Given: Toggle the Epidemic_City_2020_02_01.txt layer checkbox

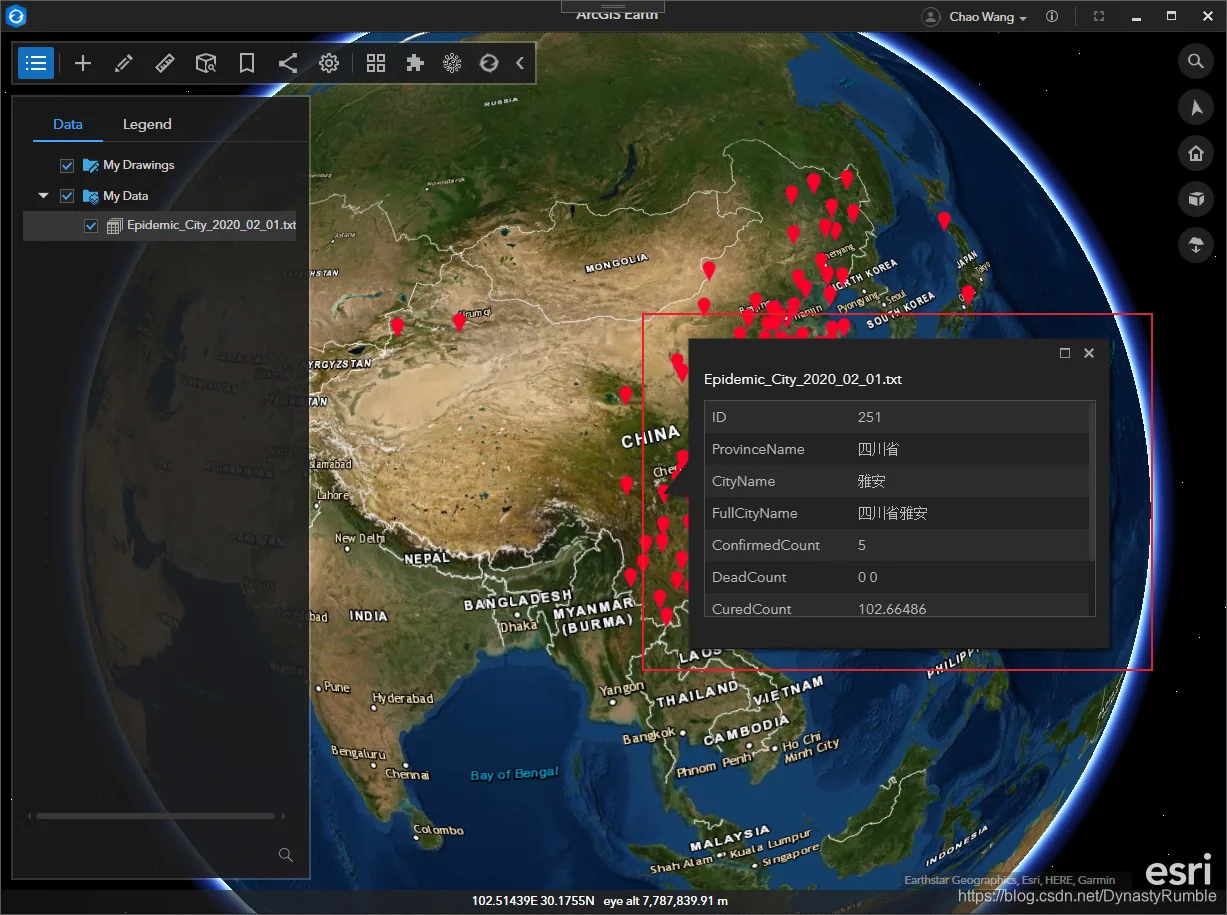Looking at the screenshot, I should (x=91, y=226).
